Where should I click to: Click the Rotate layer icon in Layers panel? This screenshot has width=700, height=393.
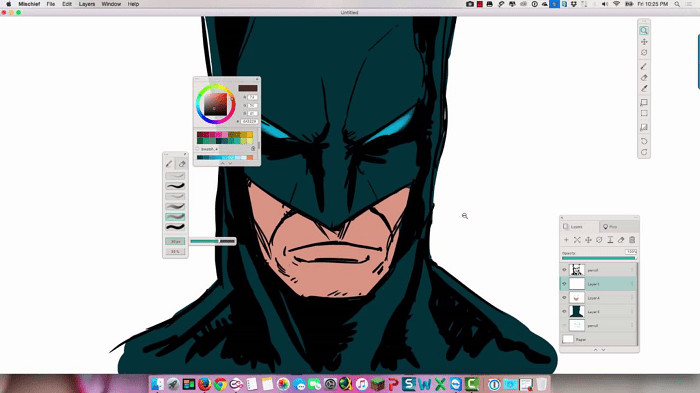coord(599,240)
